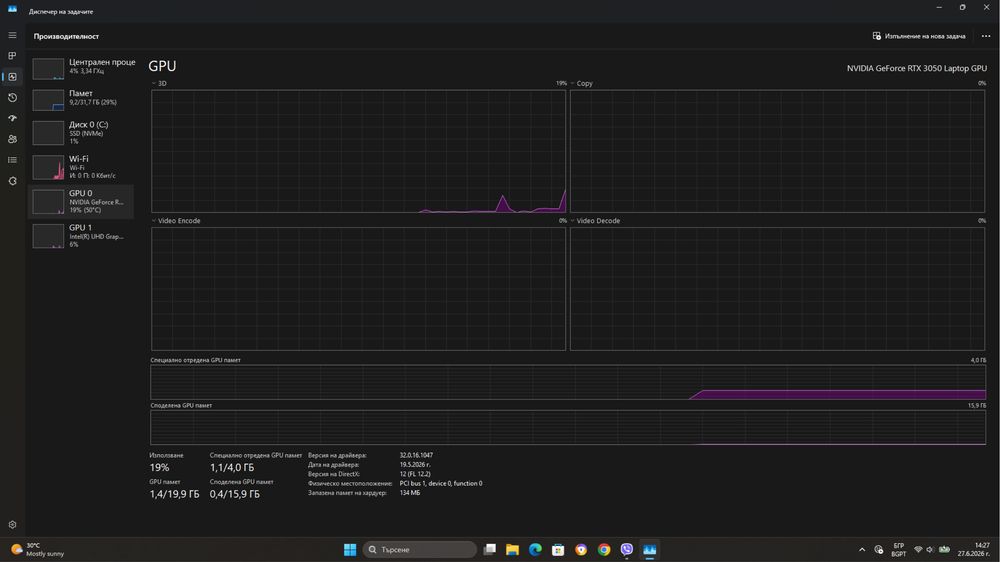The height and width of the screenshot is (562, 1000).
Task: Click Изпълнение на нова задача button
Action: click(x=919, y=36)
